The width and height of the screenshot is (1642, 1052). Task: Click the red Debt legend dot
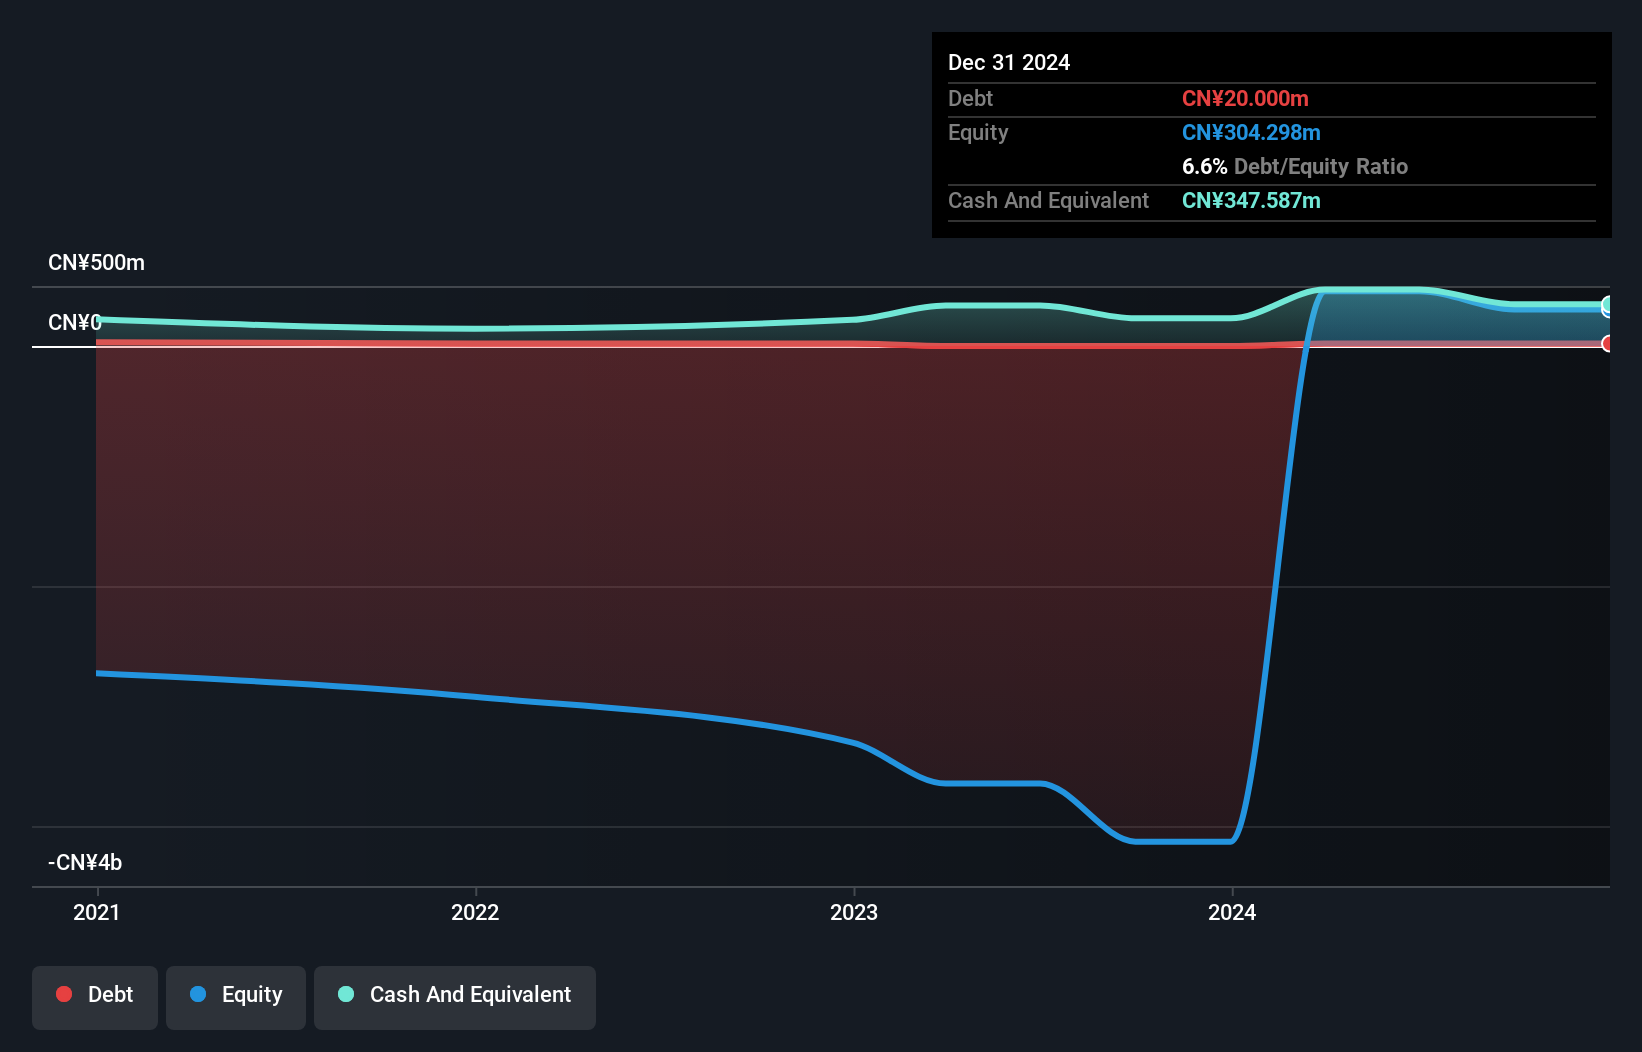pos(64,994)
